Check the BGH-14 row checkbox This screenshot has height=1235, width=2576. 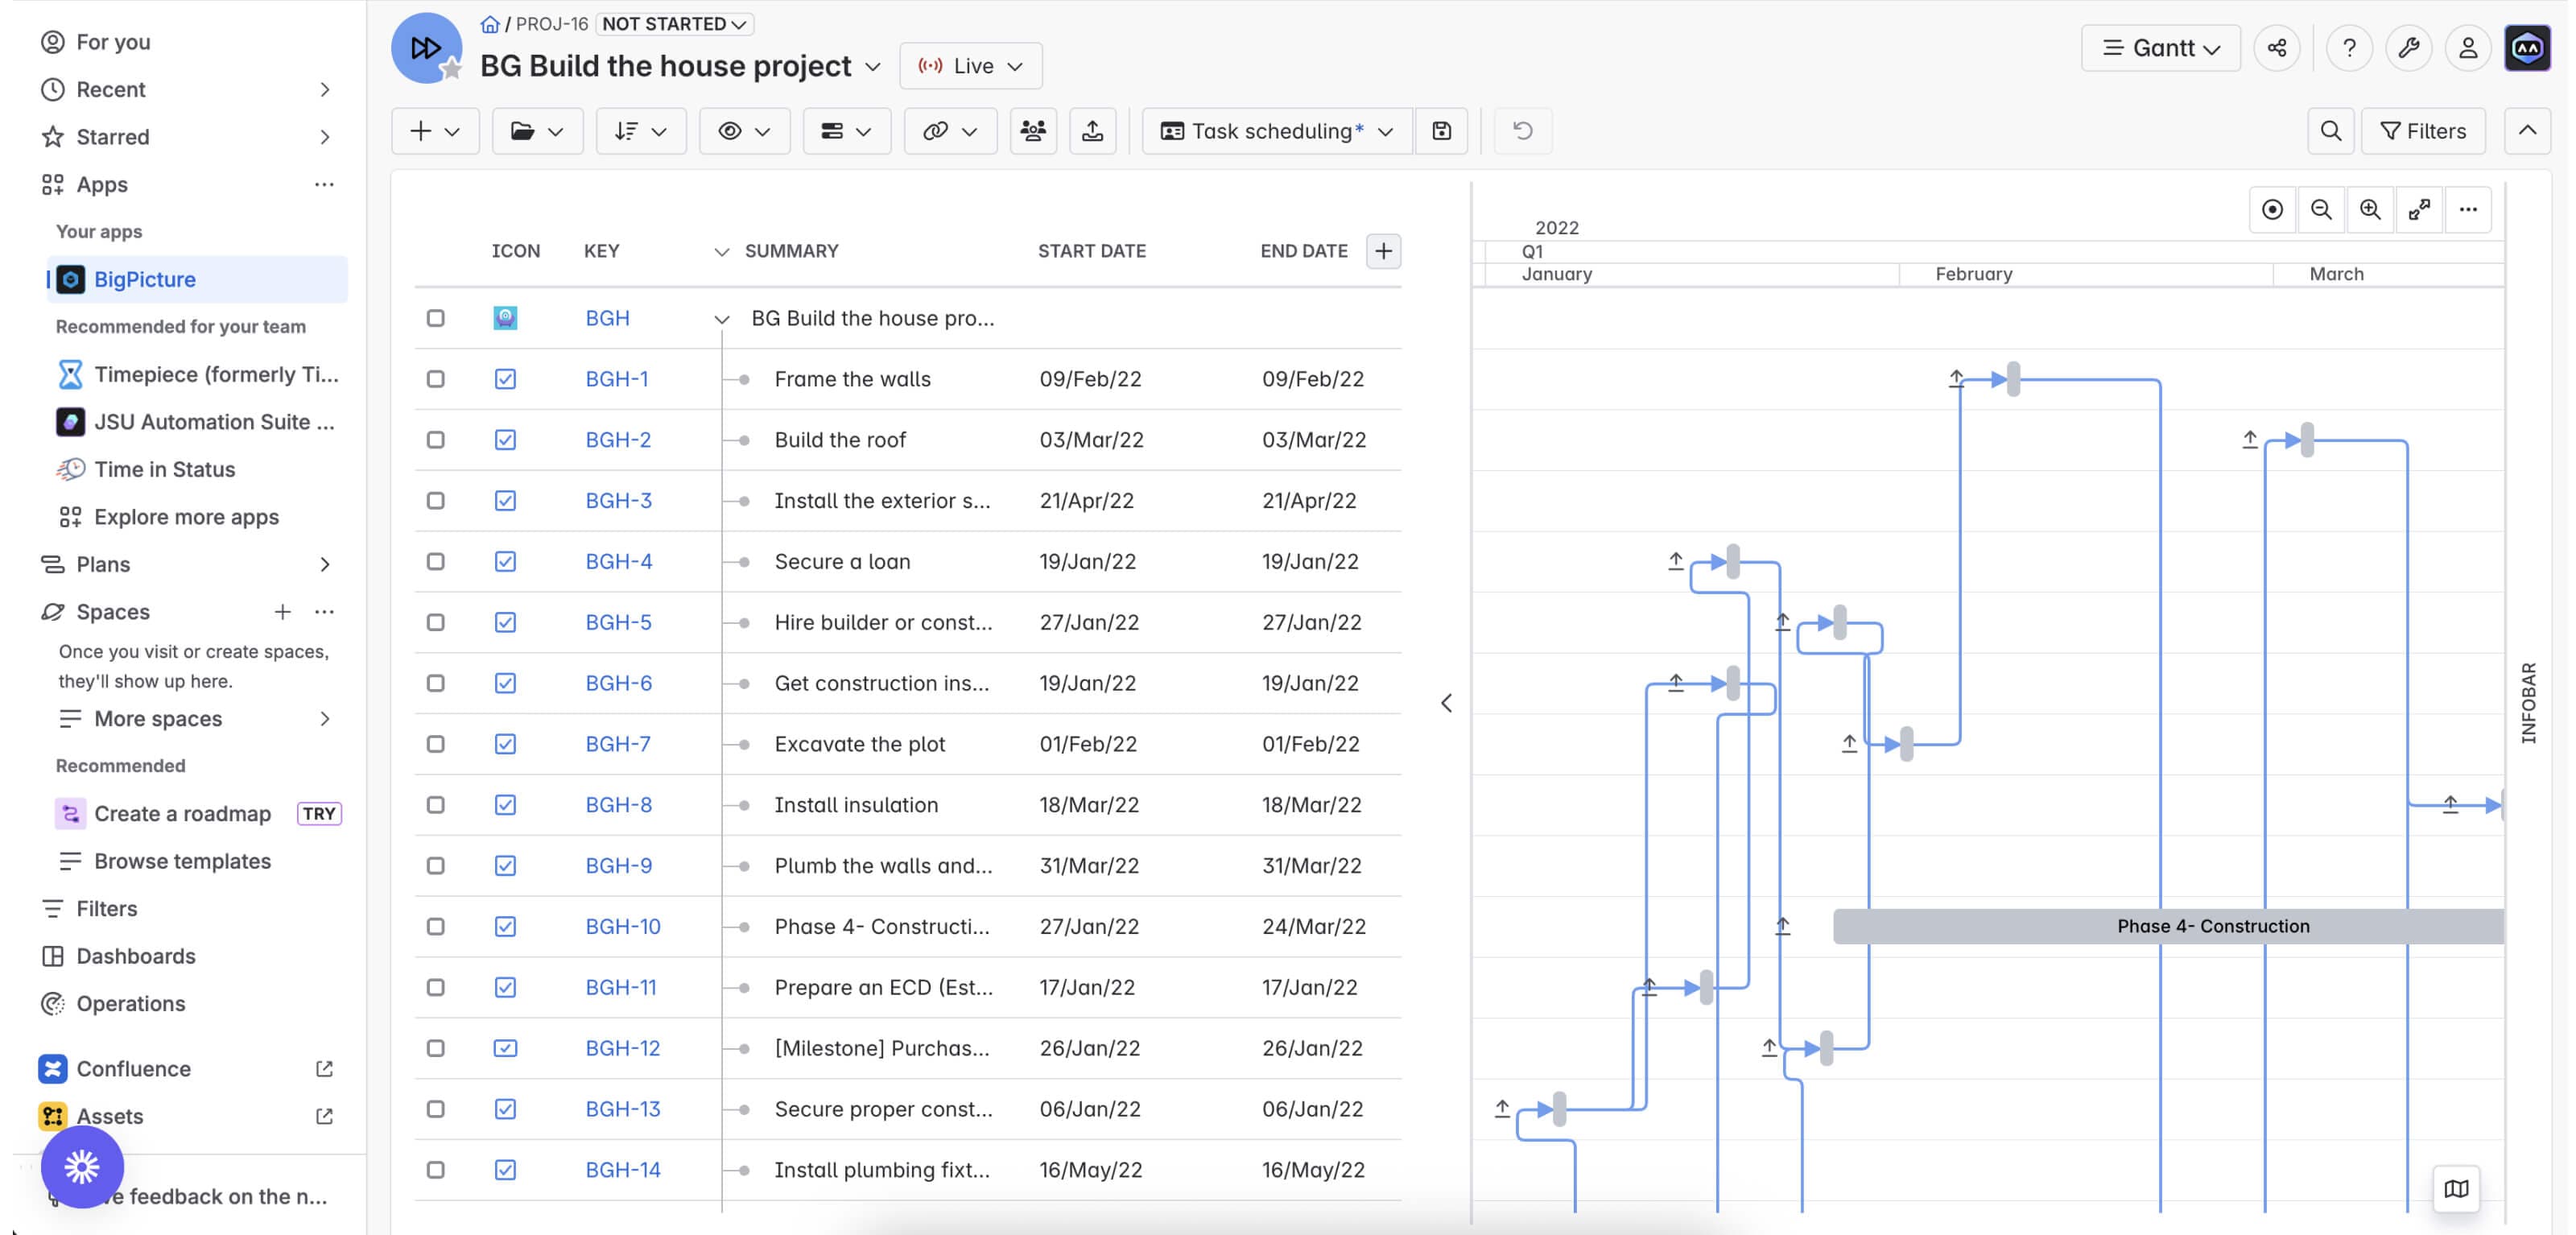pos(435,1170)
